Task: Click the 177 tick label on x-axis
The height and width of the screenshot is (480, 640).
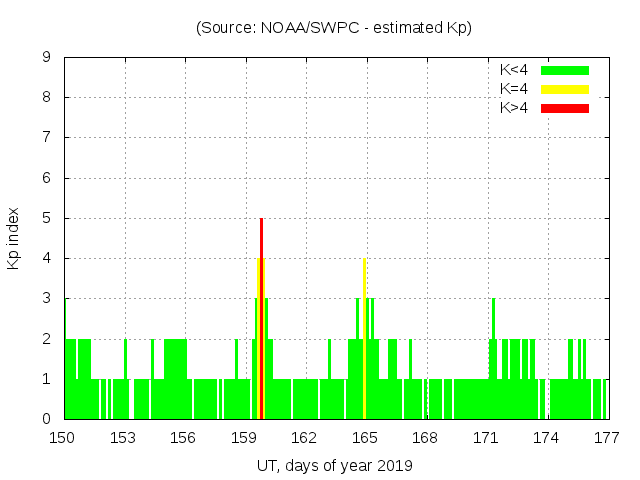Action: pyautogui.click(x=606, y=437)
